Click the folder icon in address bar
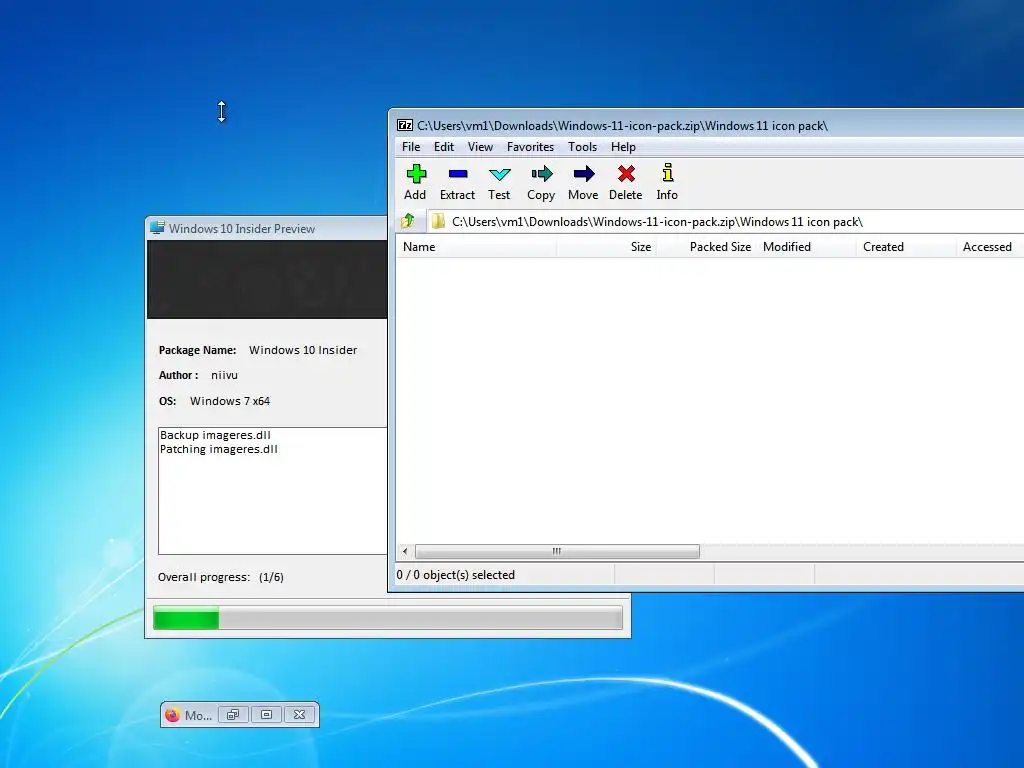The width and height of the screenshot is (1024, 768). [x=438, y=221]
